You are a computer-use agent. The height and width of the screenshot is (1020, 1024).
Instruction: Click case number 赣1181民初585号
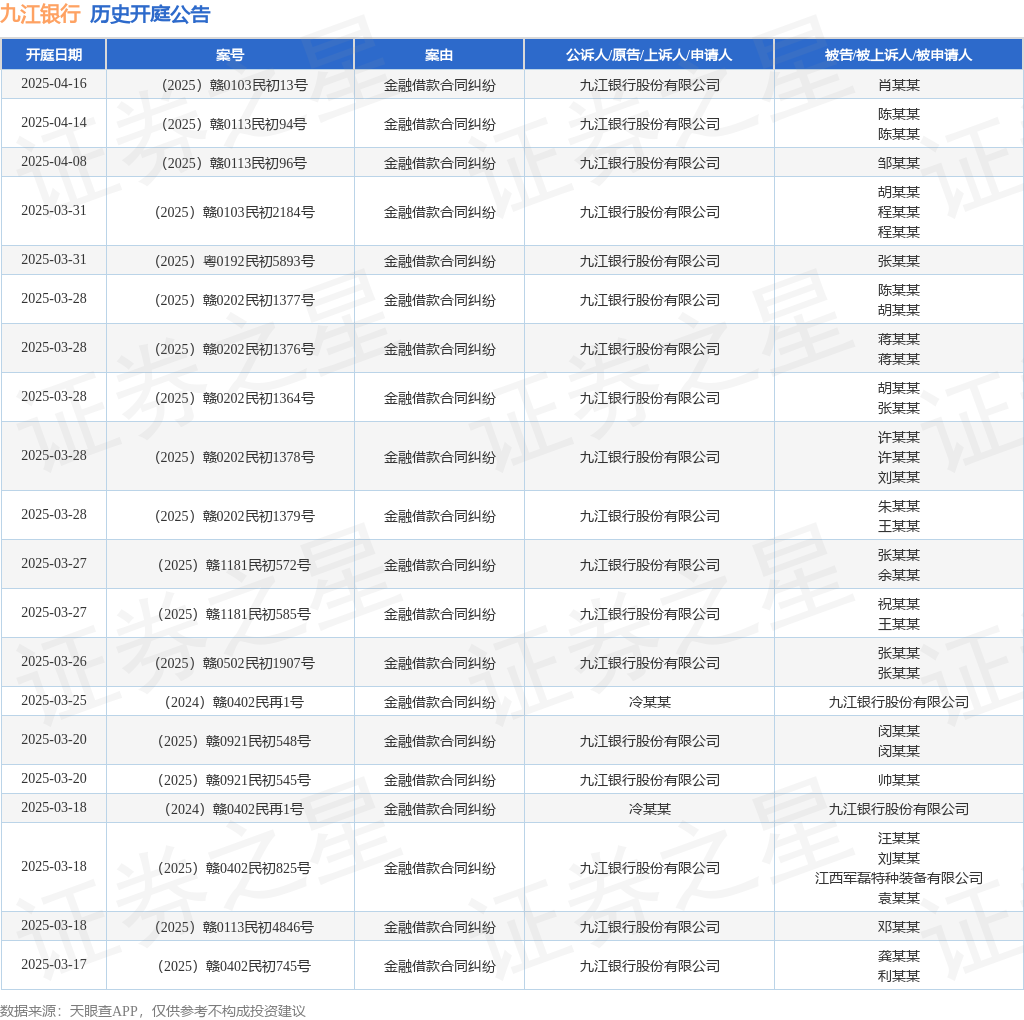pyautogui.click(x=234, y=614)
